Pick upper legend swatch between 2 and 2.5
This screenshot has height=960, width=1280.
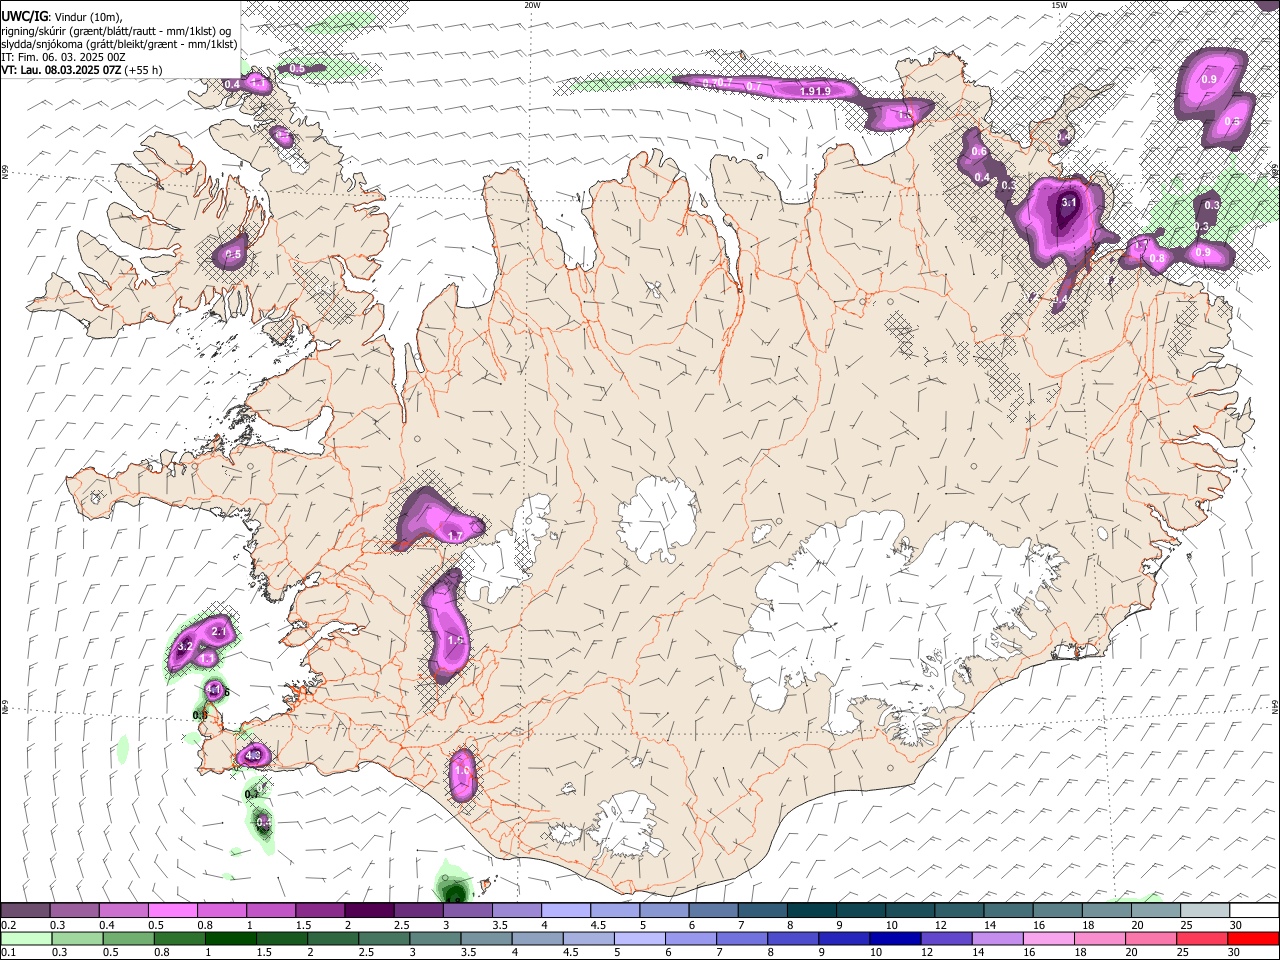pos(369,911)
